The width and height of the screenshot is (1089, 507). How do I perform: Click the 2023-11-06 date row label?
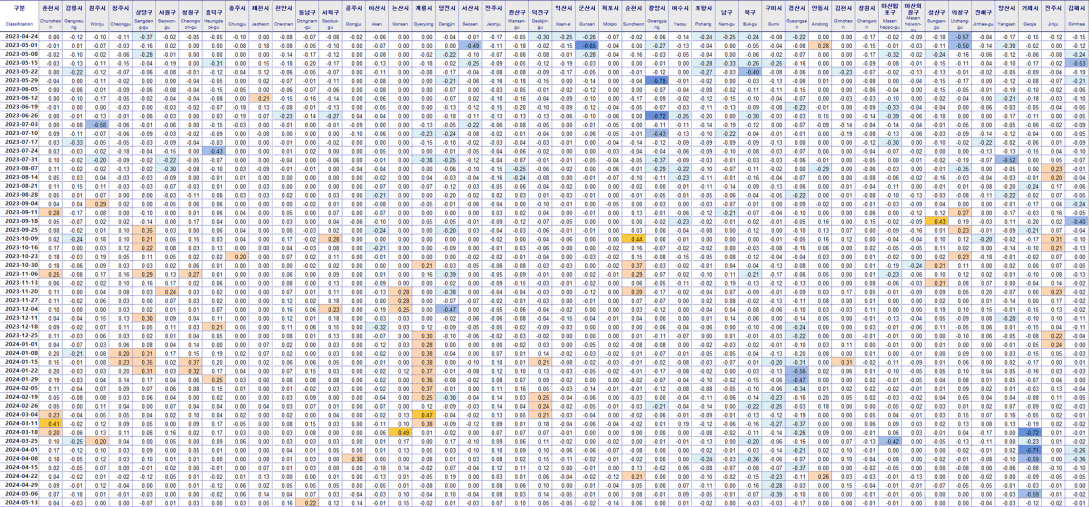[20, 273]
